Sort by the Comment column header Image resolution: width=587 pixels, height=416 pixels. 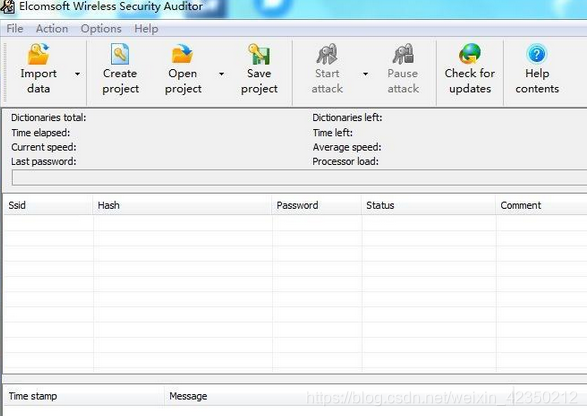pos(541,205)
